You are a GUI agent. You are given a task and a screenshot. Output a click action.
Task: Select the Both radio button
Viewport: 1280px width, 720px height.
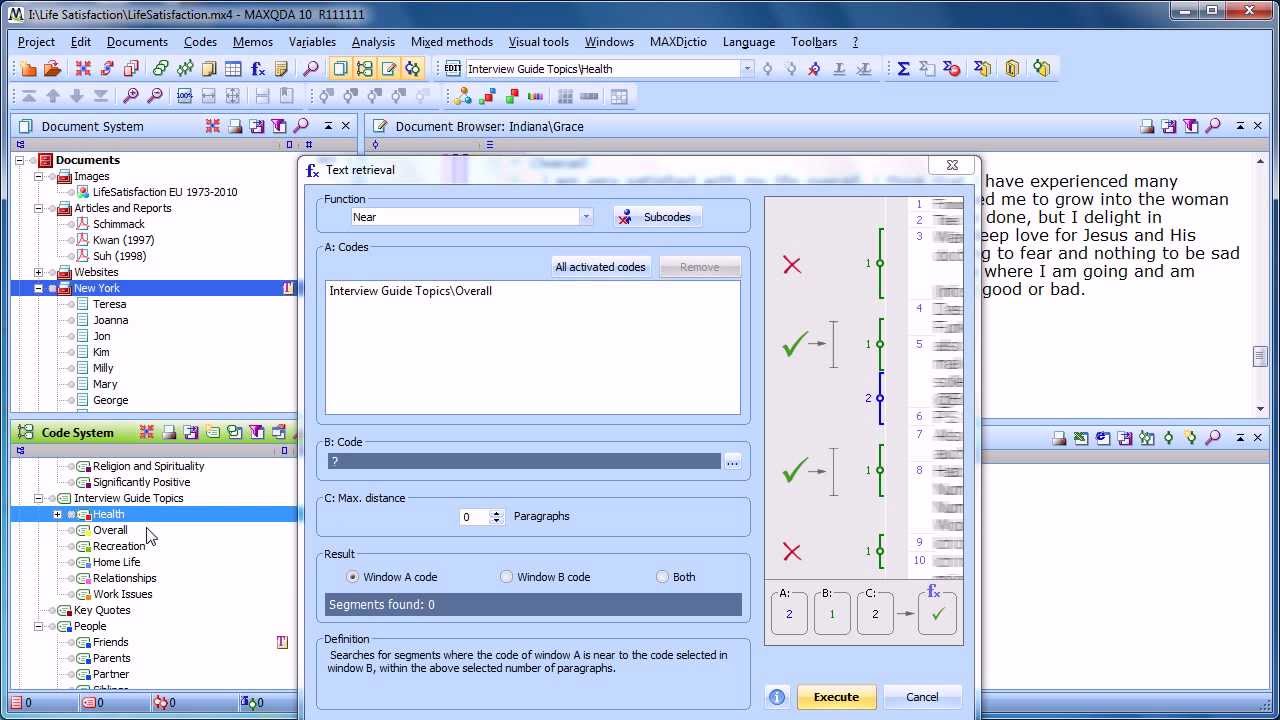click(x=662, y=577)
